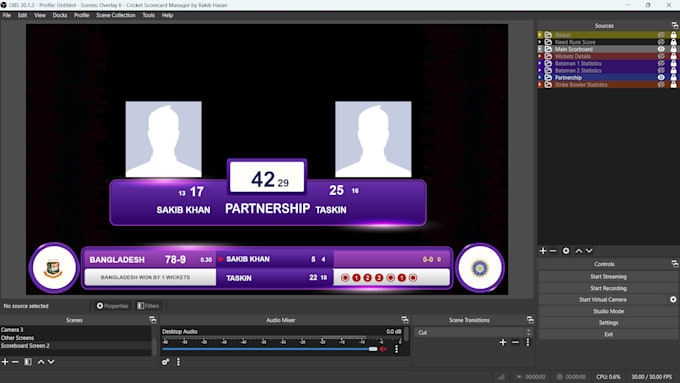Viewport: 680px width, 383px height.
Task: Undock the Sources panel icon
Action: click(674, 26)
